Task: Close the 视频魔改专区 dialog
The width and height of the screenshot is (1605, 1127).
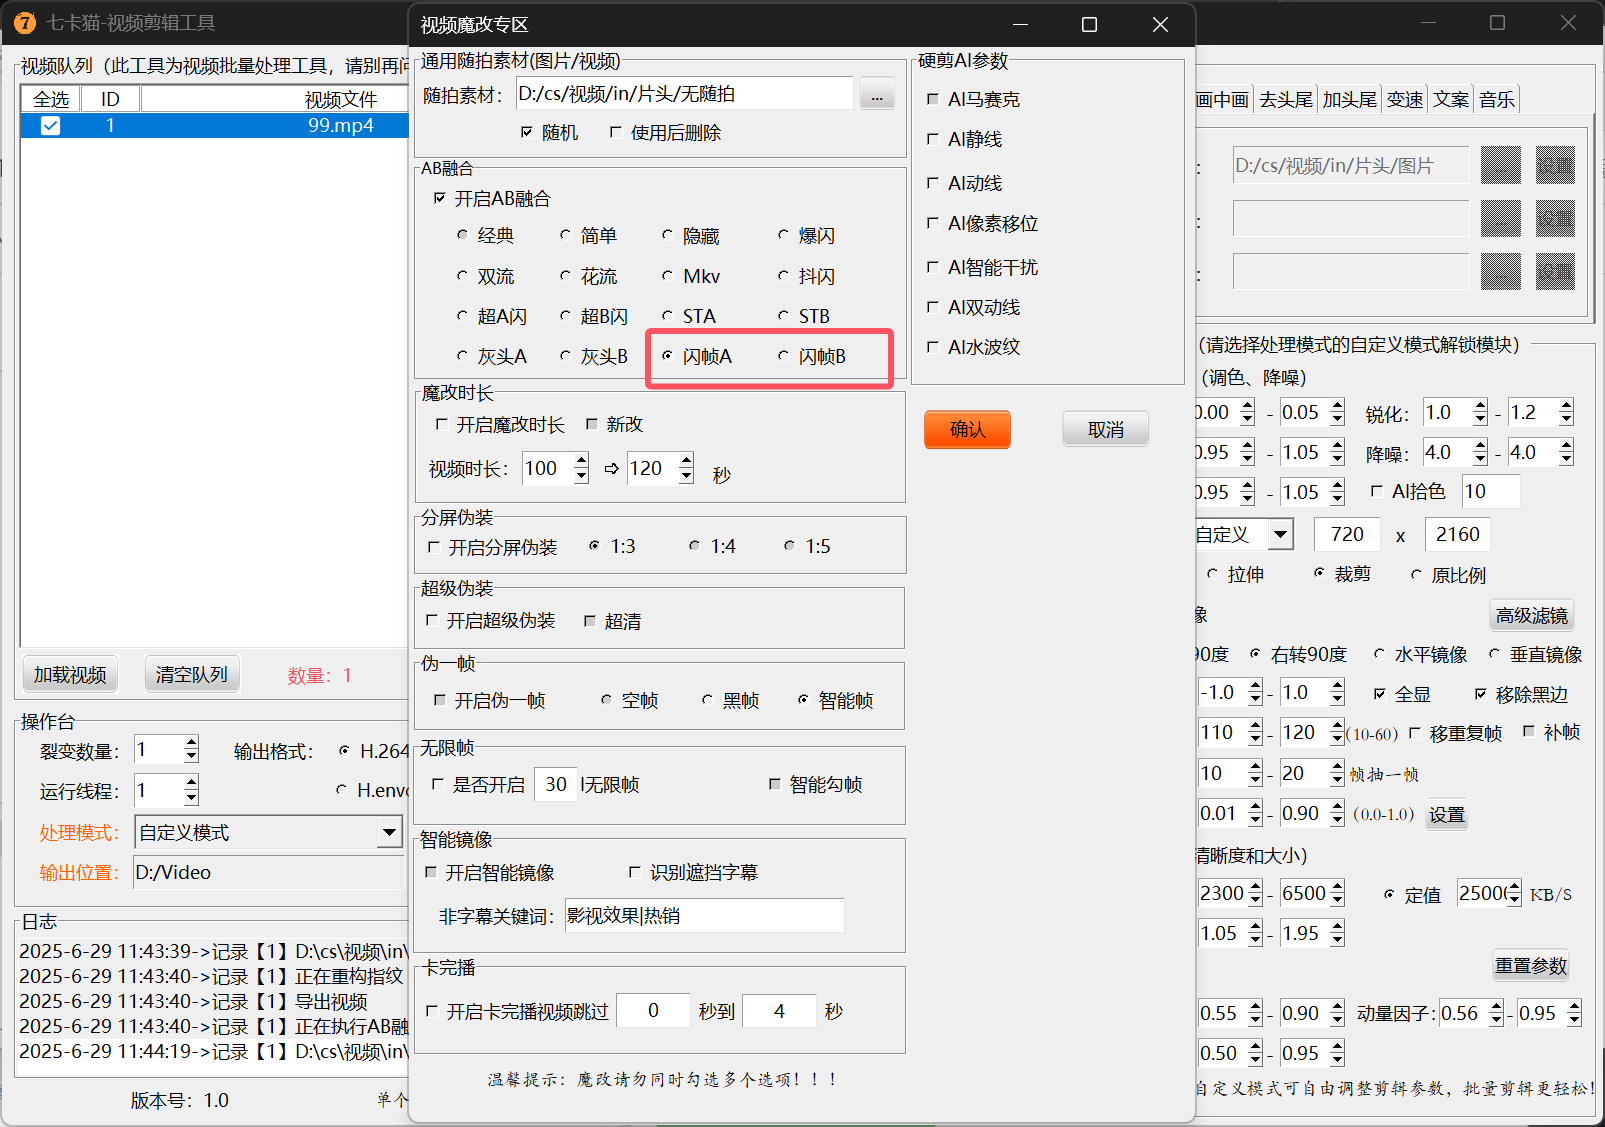Action: pyautogui.click(x=1160, y=25)
